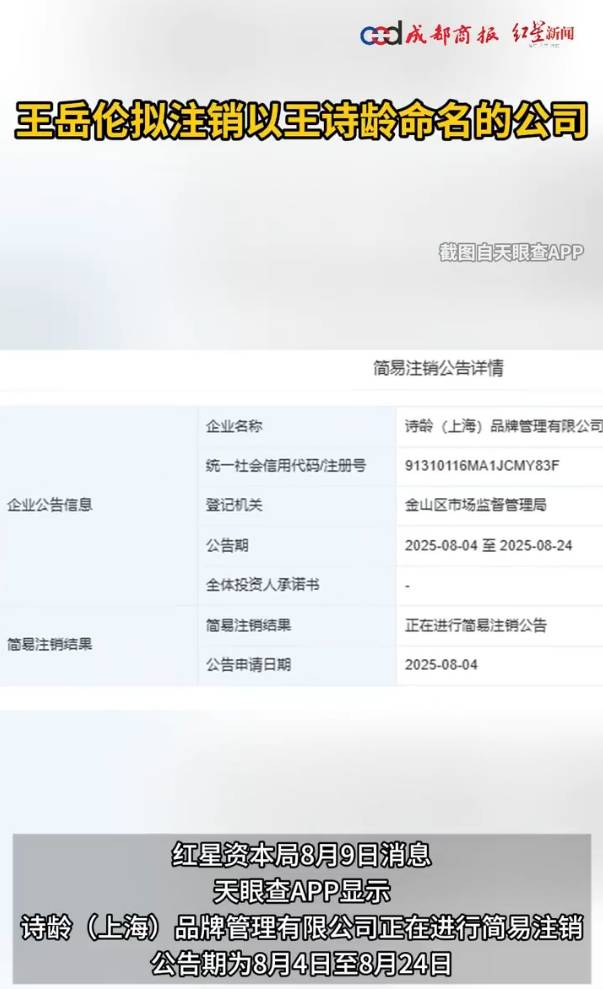Click the 简易注销结果 field label in the middle column
Screen dimensions: 603x989
coord(249,625)
